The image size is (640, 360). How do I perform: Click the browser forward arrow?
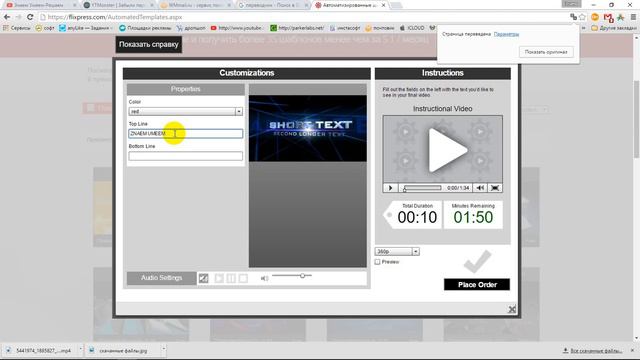point(18,17)
